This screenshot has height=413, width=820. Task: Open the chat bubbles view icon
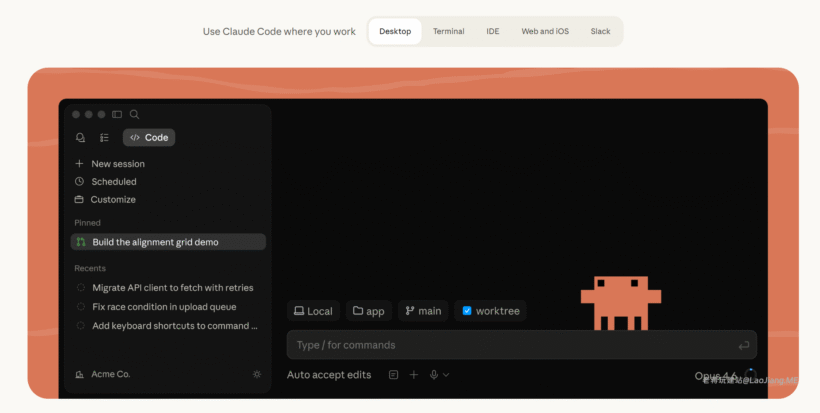point(80,137)
